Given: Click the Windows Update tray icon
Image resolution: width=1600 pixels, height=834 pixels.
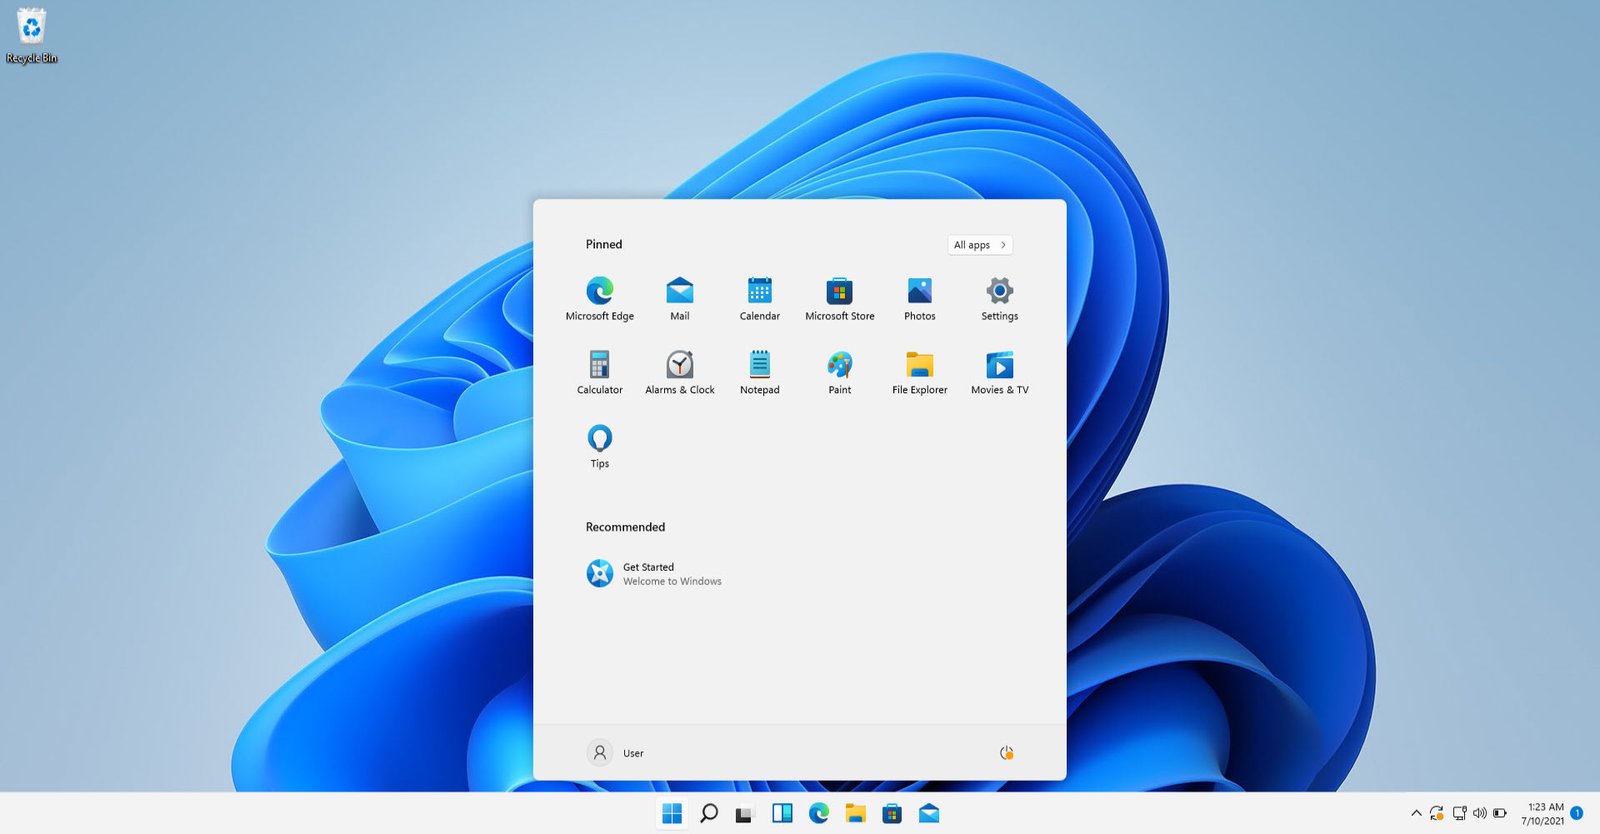Looking at the screenshot, I should (x=1437, y=813).
